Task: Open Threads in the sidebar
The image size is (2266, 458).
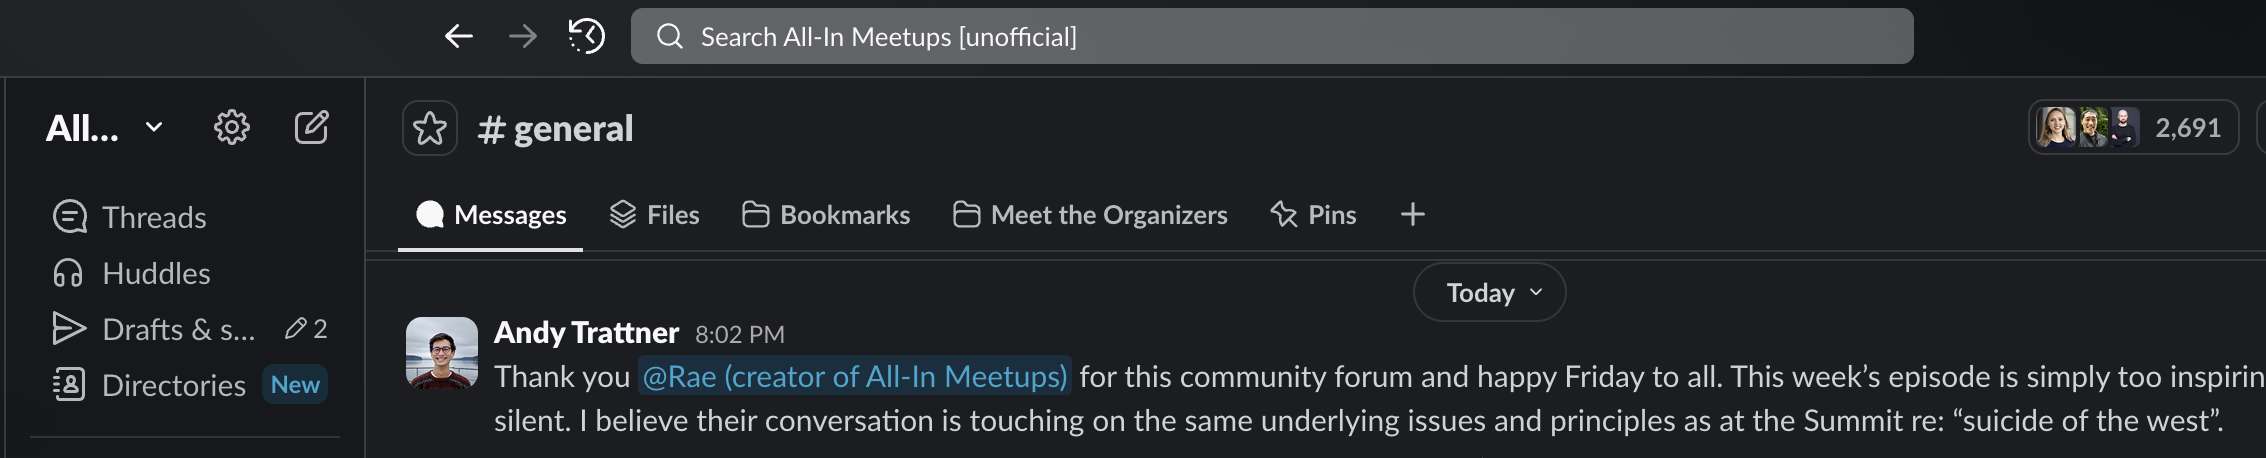Action: [153, 217]
